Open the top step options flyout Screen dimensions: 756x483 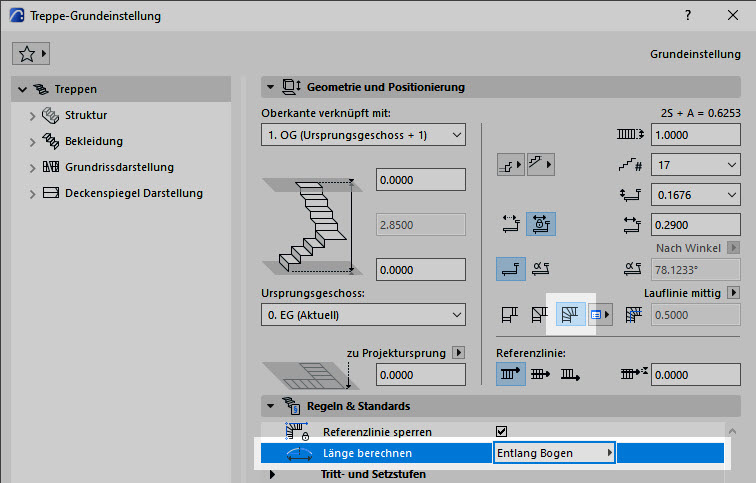pyautogui.click(x=540, y=165)
